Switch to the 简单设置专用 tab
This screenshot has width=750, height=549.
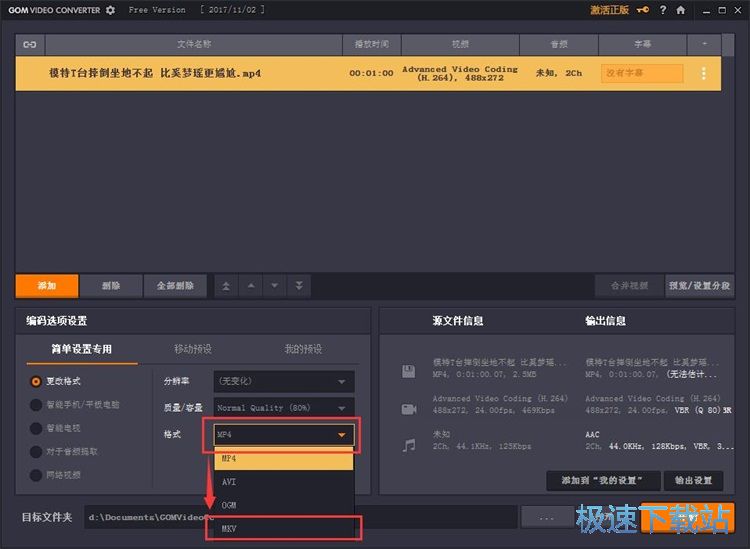[82, 349]
